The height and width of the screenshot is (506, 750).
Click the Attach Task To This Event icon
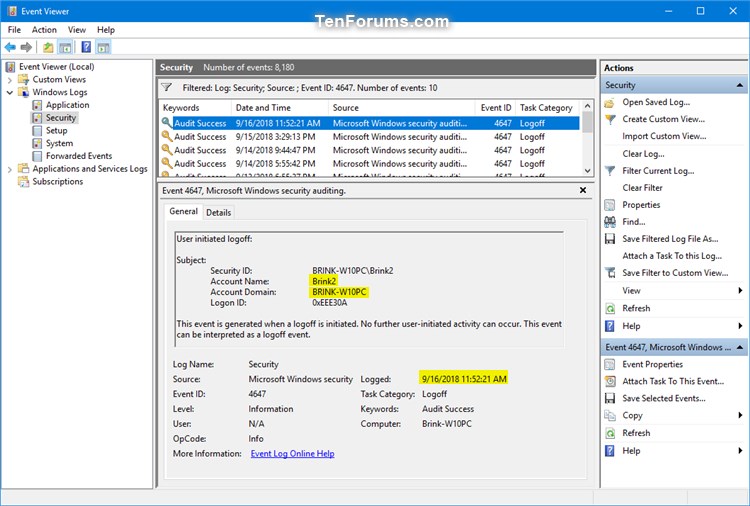click(x=610, y=381)
